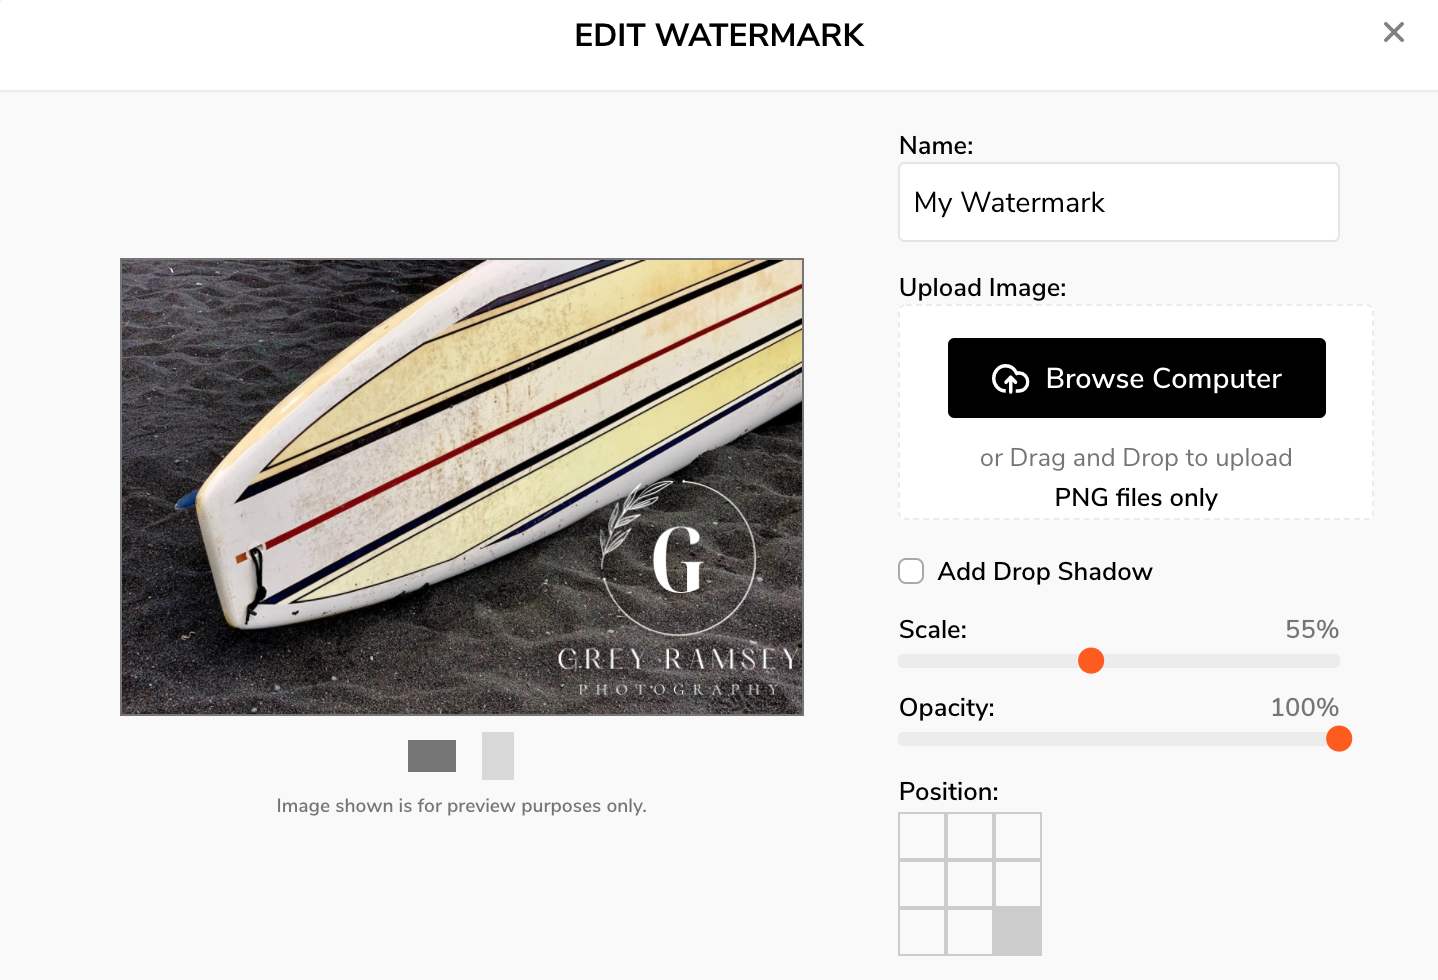This screenshot has height=980, width=1438.
Task: Set watermark position to bottom-center cell
Action: click(x=970, y=932)
